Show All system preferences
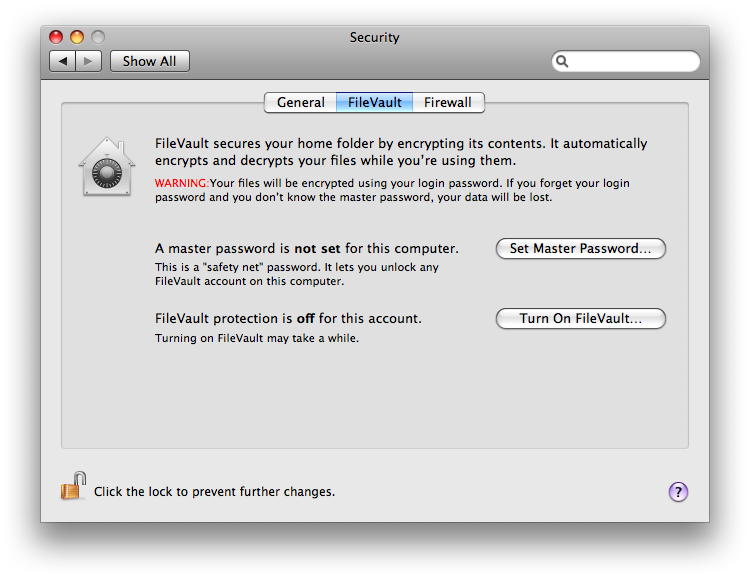 coord(150,61)
